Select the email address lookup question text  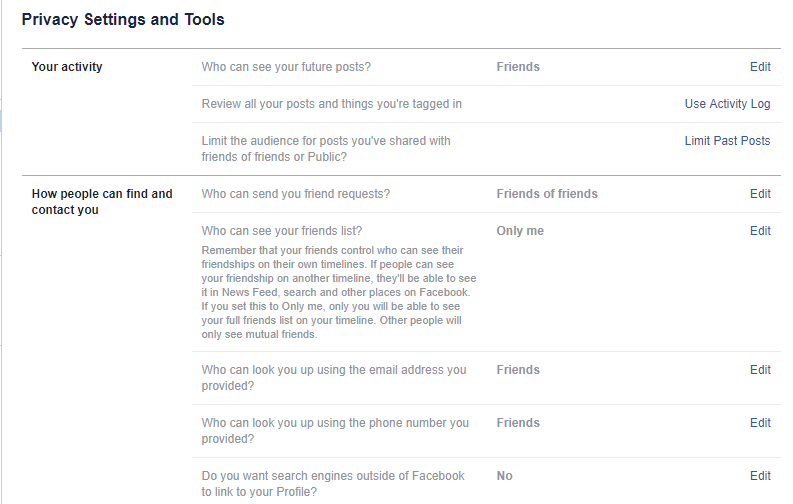pos(334,378)
